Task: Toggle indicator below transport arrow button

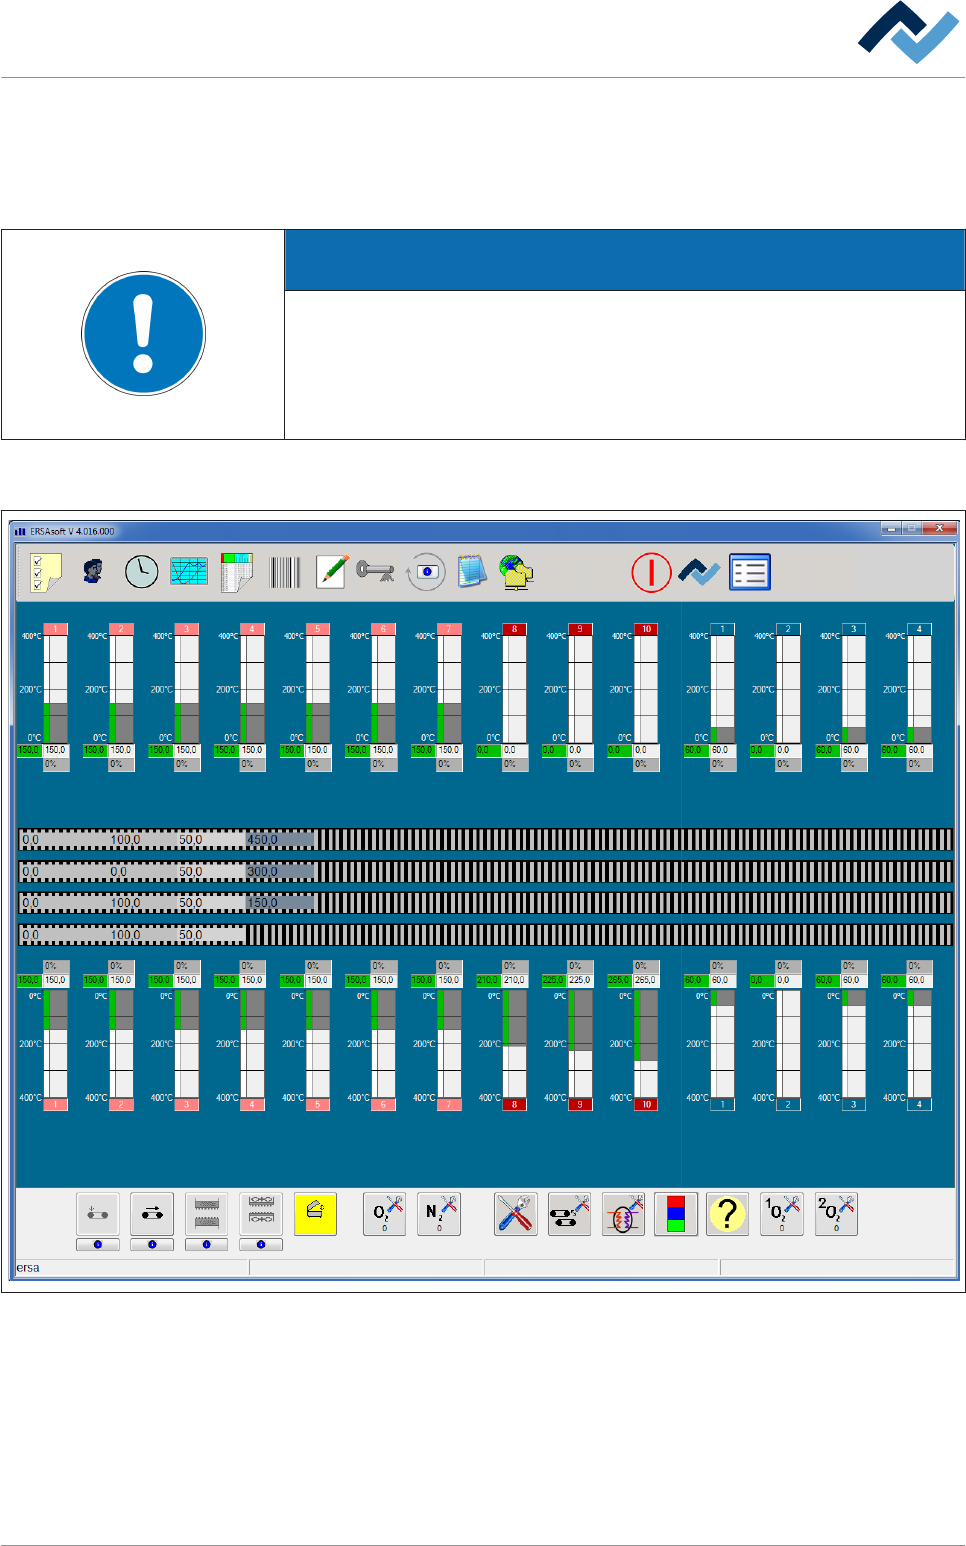Action: 152,1245
